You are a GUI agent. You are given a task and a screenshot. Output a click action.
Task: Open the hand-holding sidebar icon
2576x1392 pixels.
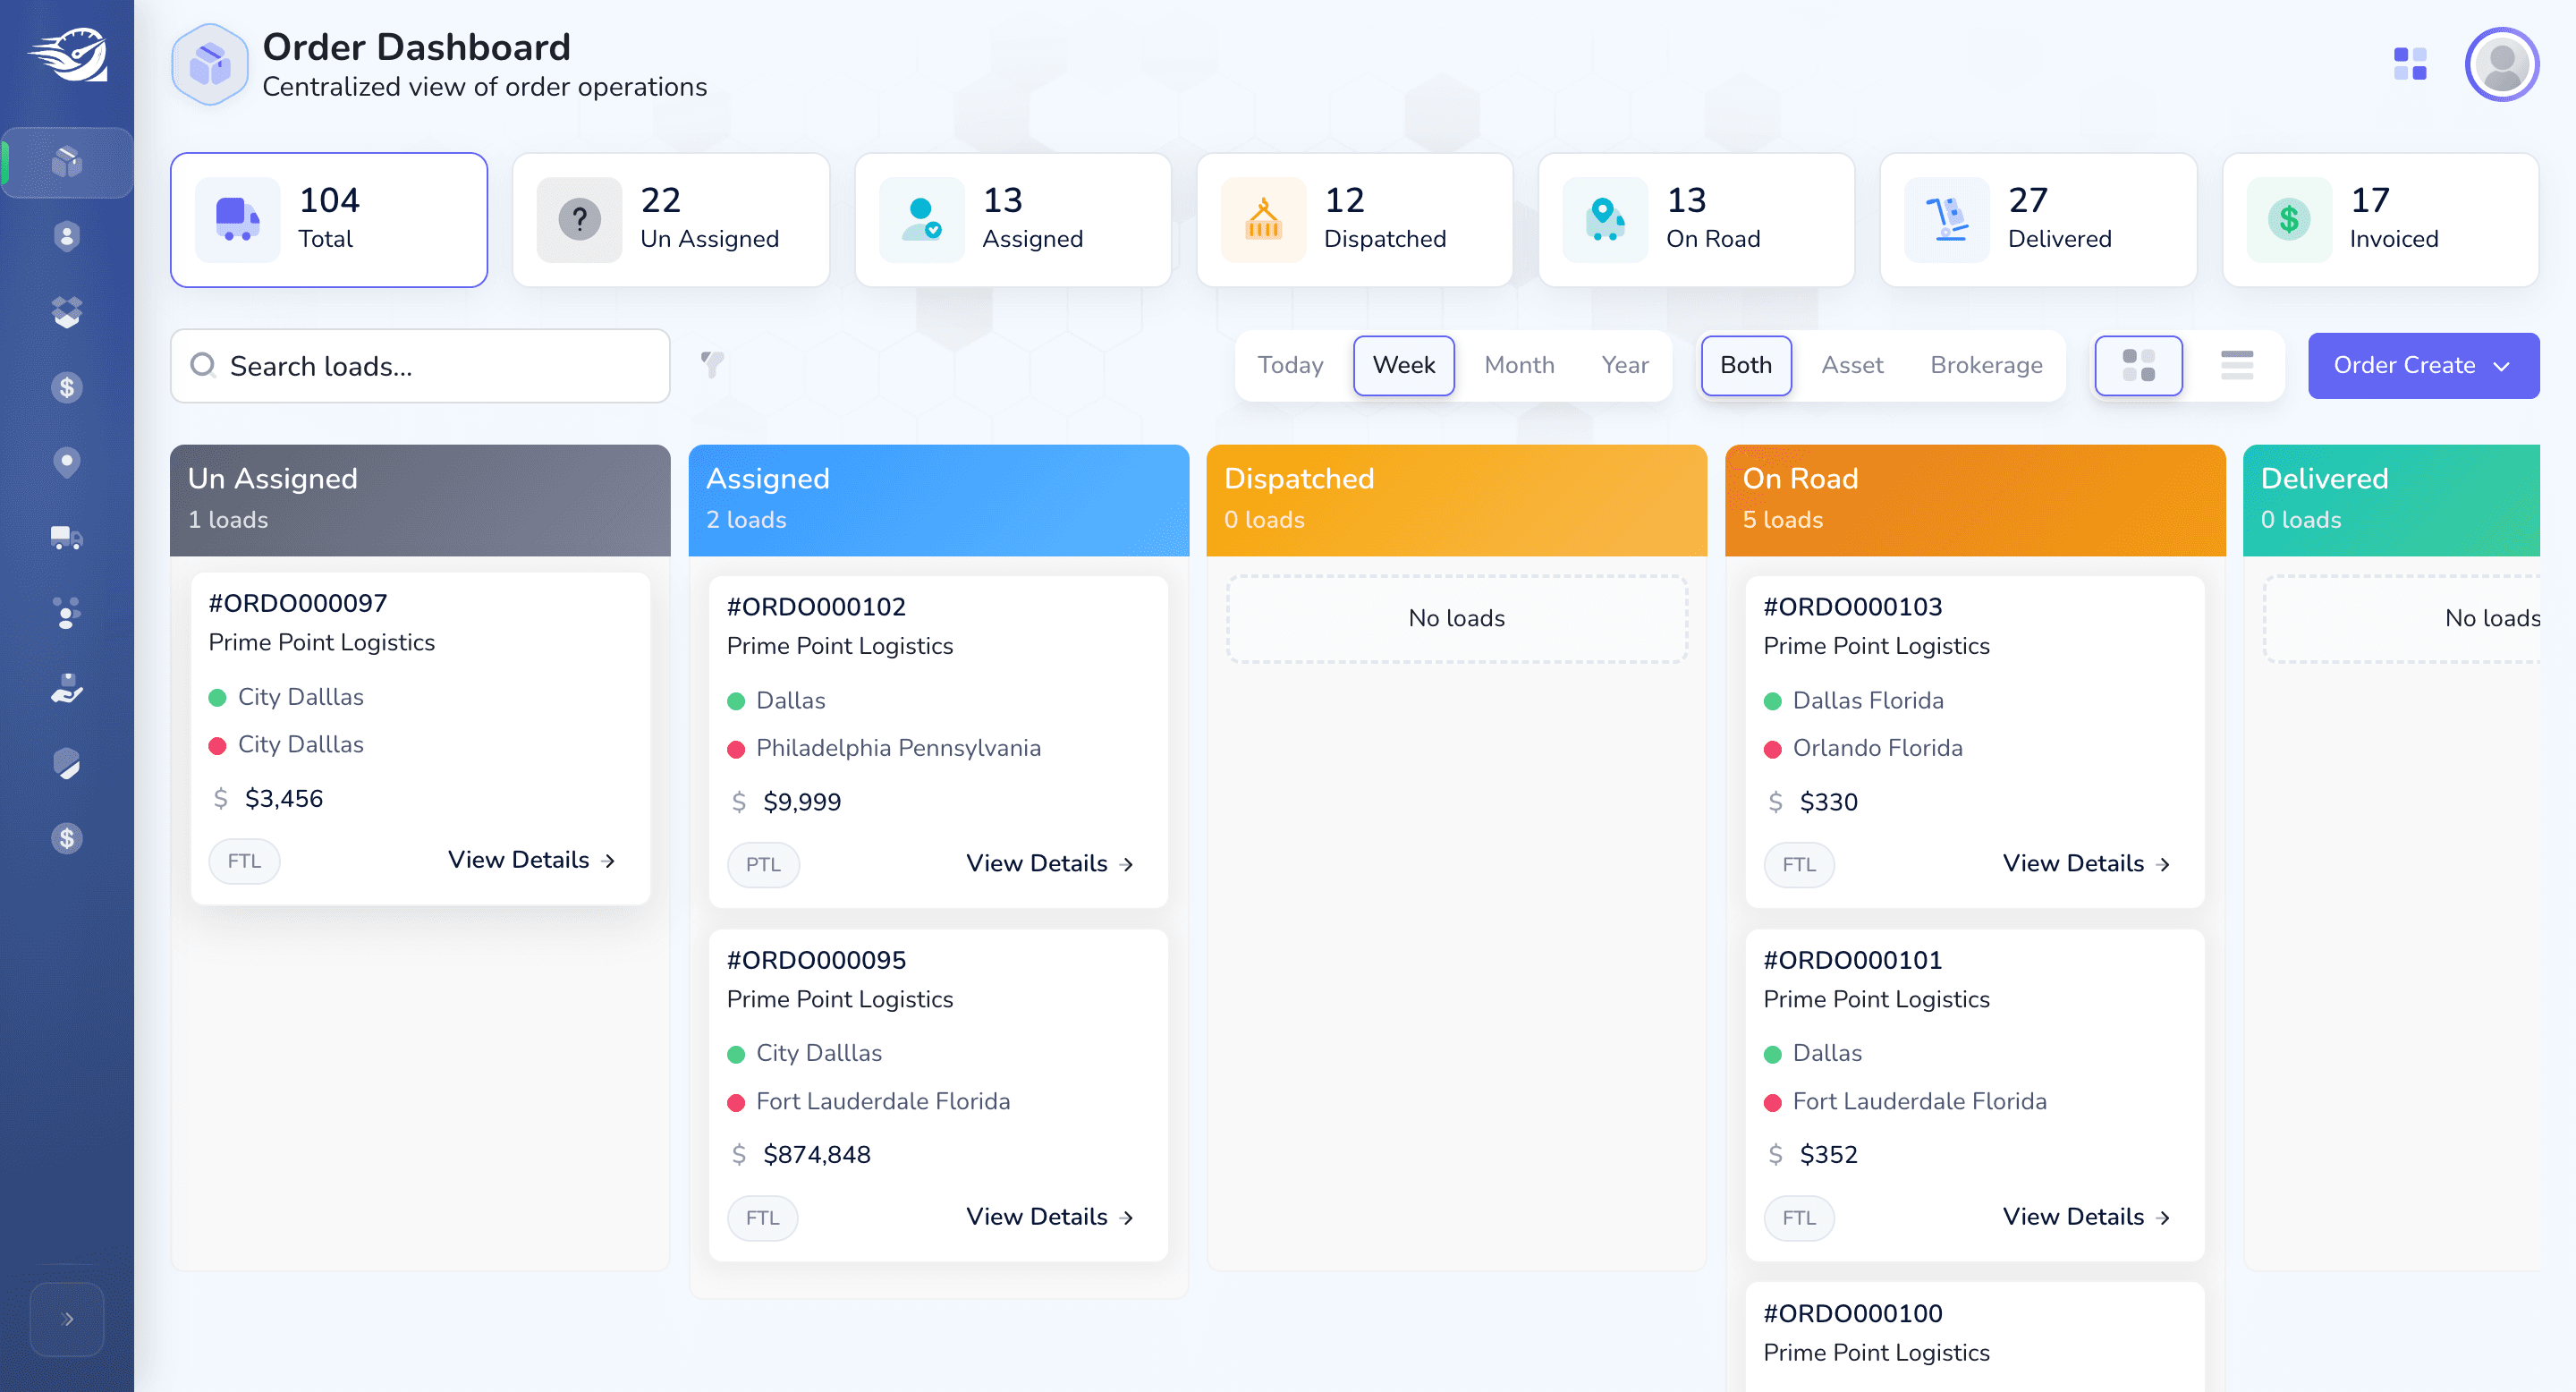(67, 688)
